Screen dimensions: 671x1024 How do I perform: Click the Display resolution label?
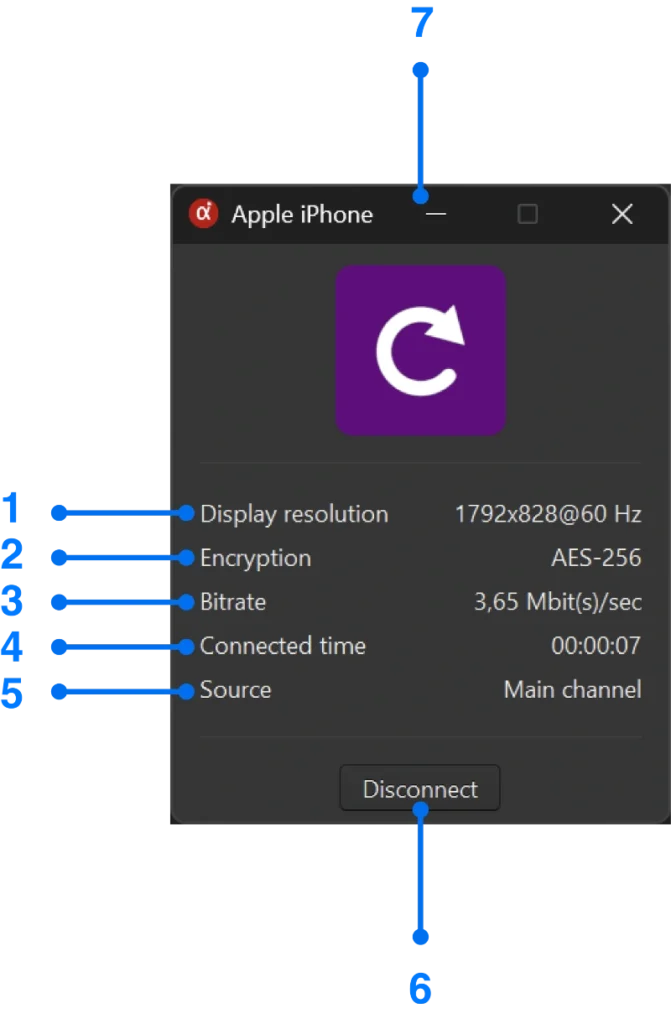coord(294,514)
